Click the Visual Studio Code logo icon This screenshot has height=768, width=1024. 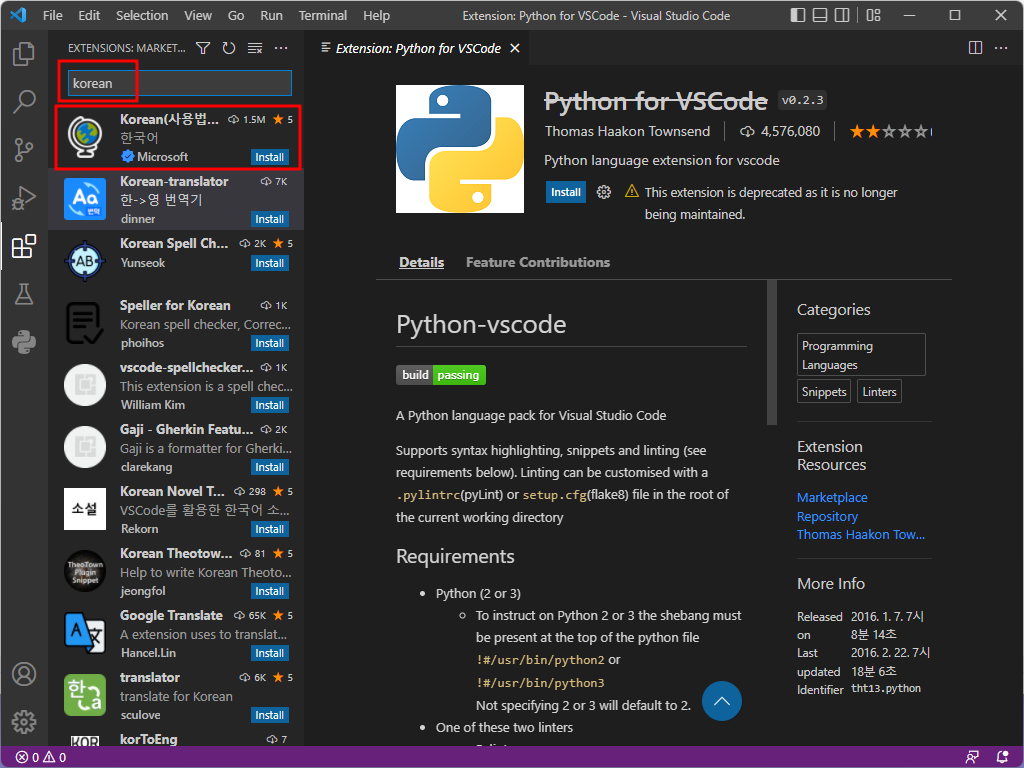[18, 15]
